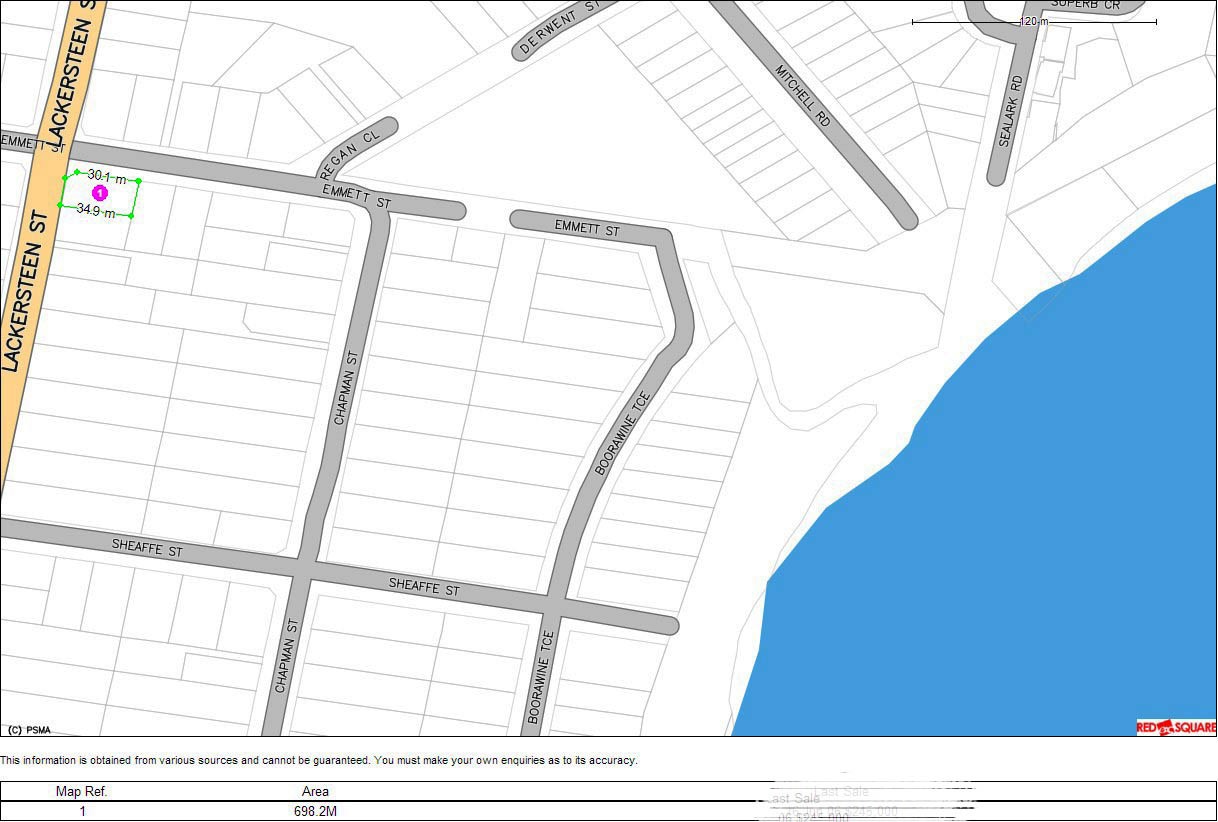The width and height of the screenshot is (1218, 822).
Task: Select the Map Ref column header
Action: pyautogui.click(x=84, y=791)
